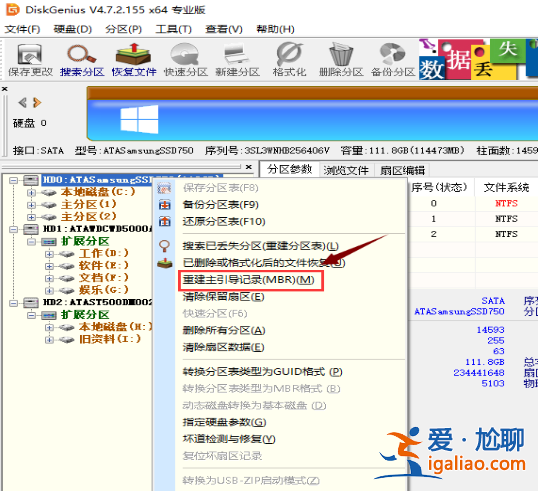Select 坏道检测与修复(Y)
538x491 pixels.
pyautogui.click(x=229, y=439)
